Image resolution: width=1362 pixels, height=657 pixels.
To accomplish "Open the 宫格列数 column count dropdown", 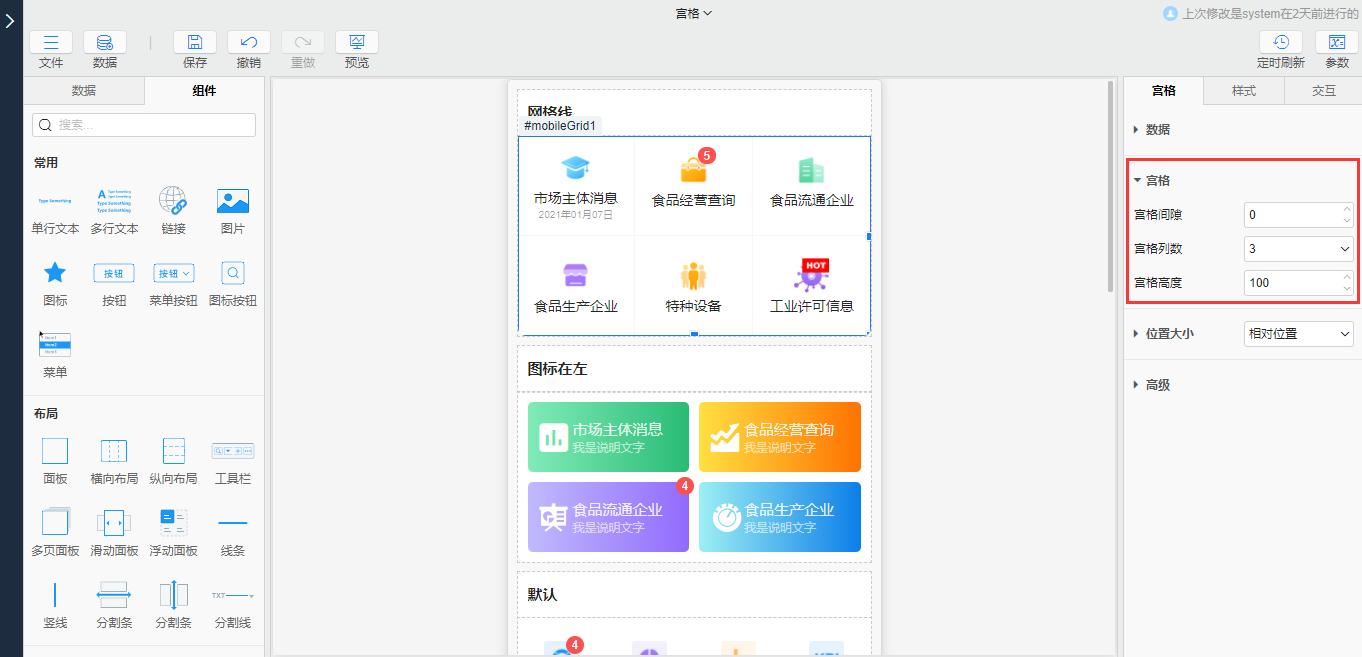I will tap(1299, 249).
